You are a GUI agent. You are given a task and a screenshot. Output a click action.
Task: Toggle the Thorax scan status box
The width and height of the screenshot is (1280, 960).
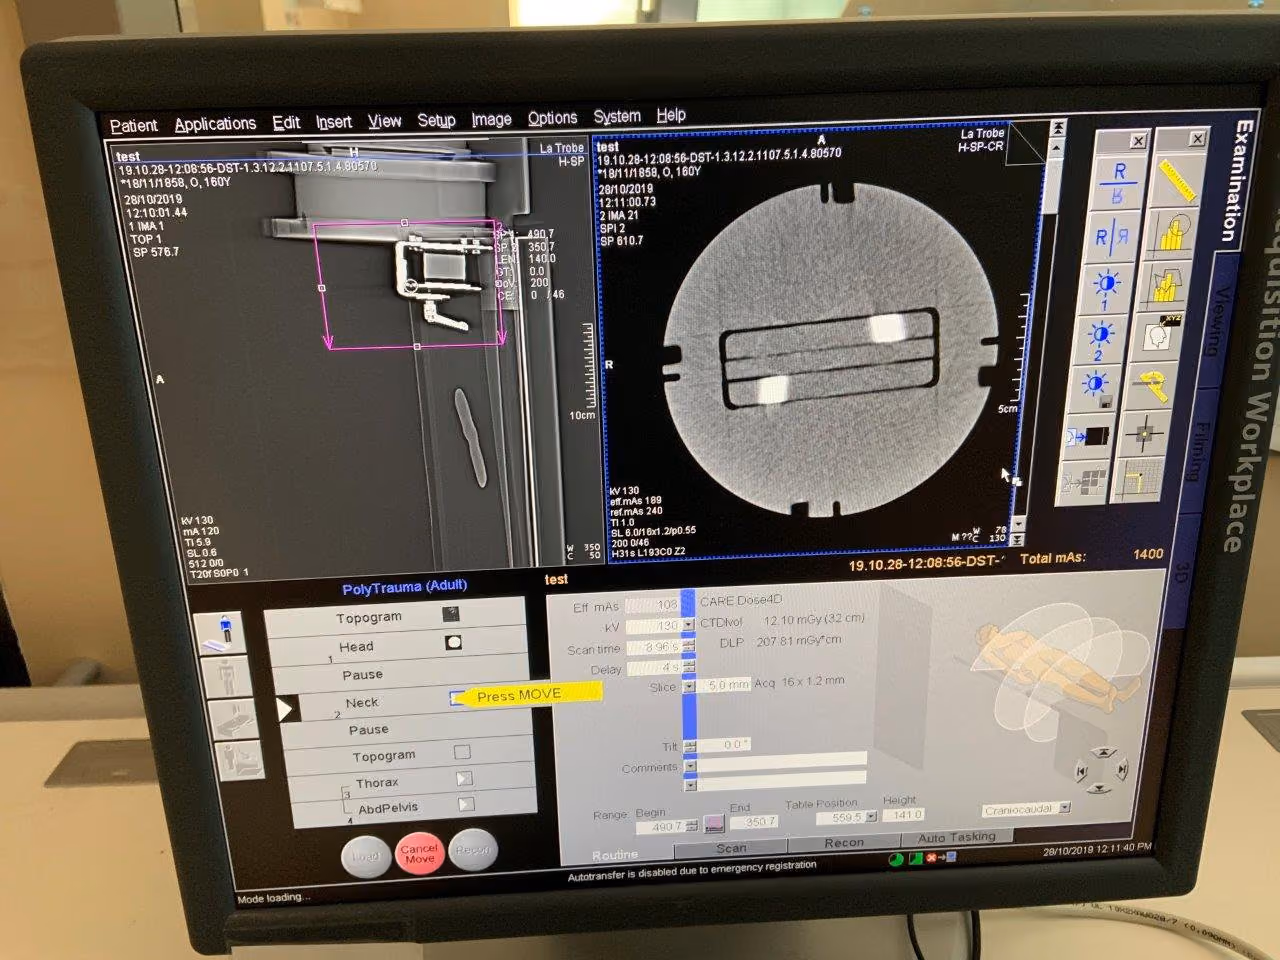[463, 778]
